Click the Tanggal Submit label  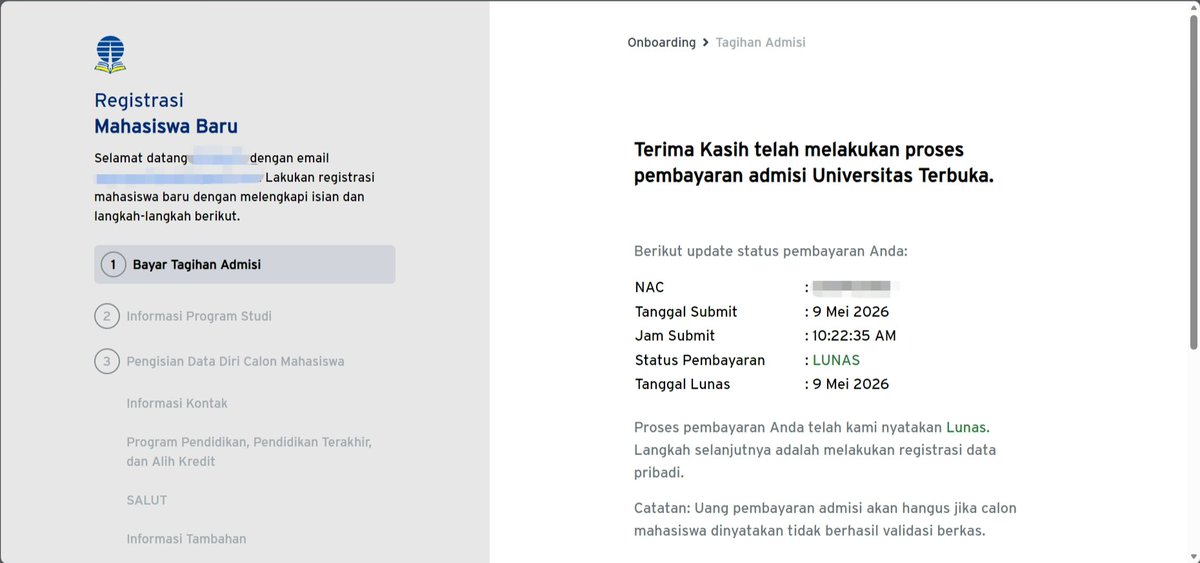688,312
